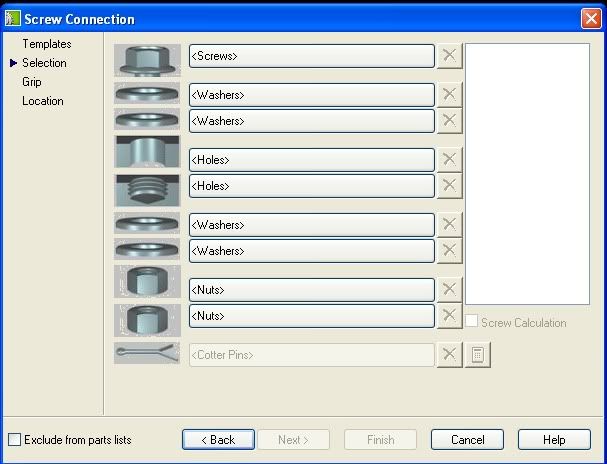Cancel the Screw Connection dialog
This screenshot has height=464, width=607.
click(467, 440)
